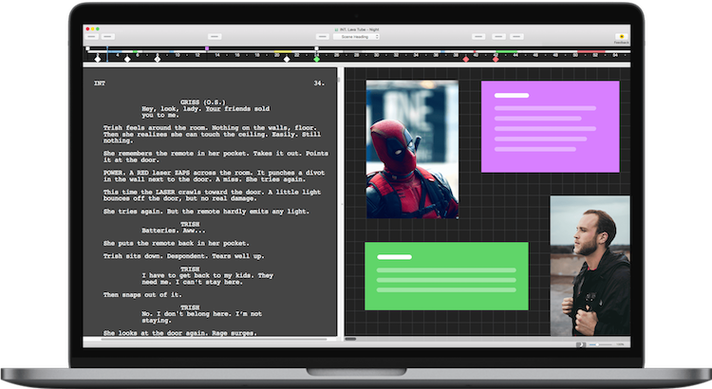Click the view toggle icon beside the zoom slider

coord(580,345)
